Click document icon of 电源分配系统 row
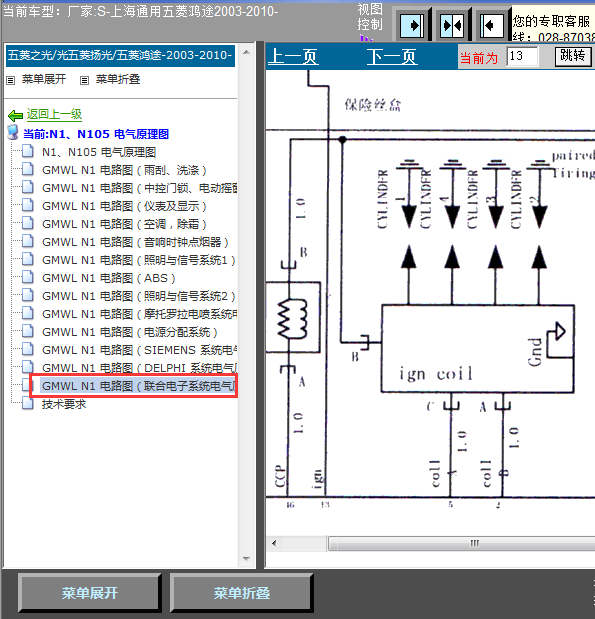The image size is (595, 619). pyautogui.click(x=28, y=332)
